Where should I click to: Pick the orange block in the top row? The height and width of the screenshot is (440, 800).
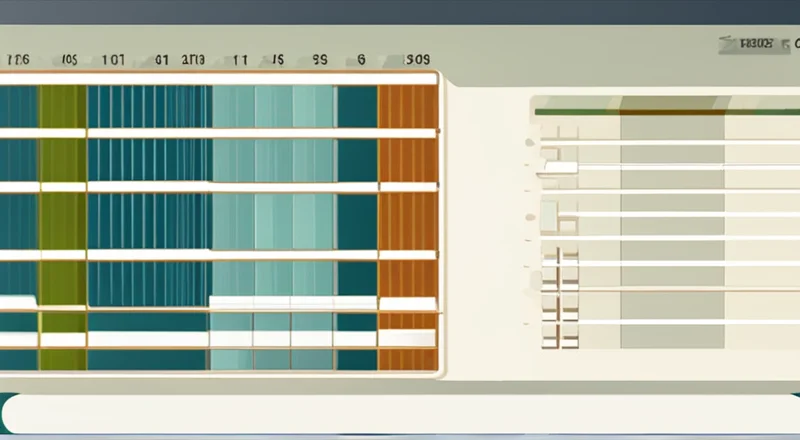[407, 107]
